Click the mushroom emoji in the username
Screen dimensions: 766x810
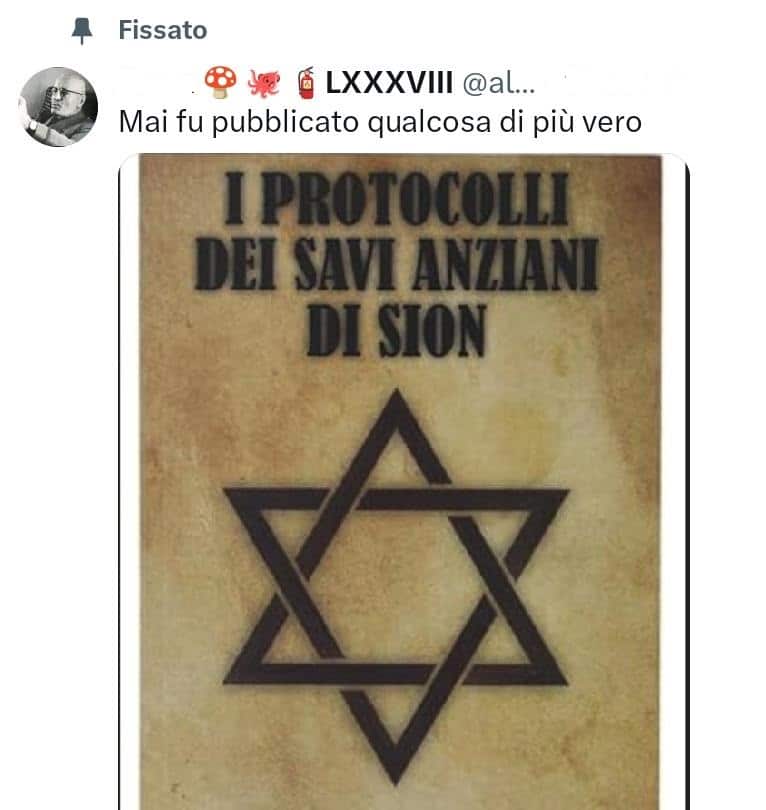(221, 82)
